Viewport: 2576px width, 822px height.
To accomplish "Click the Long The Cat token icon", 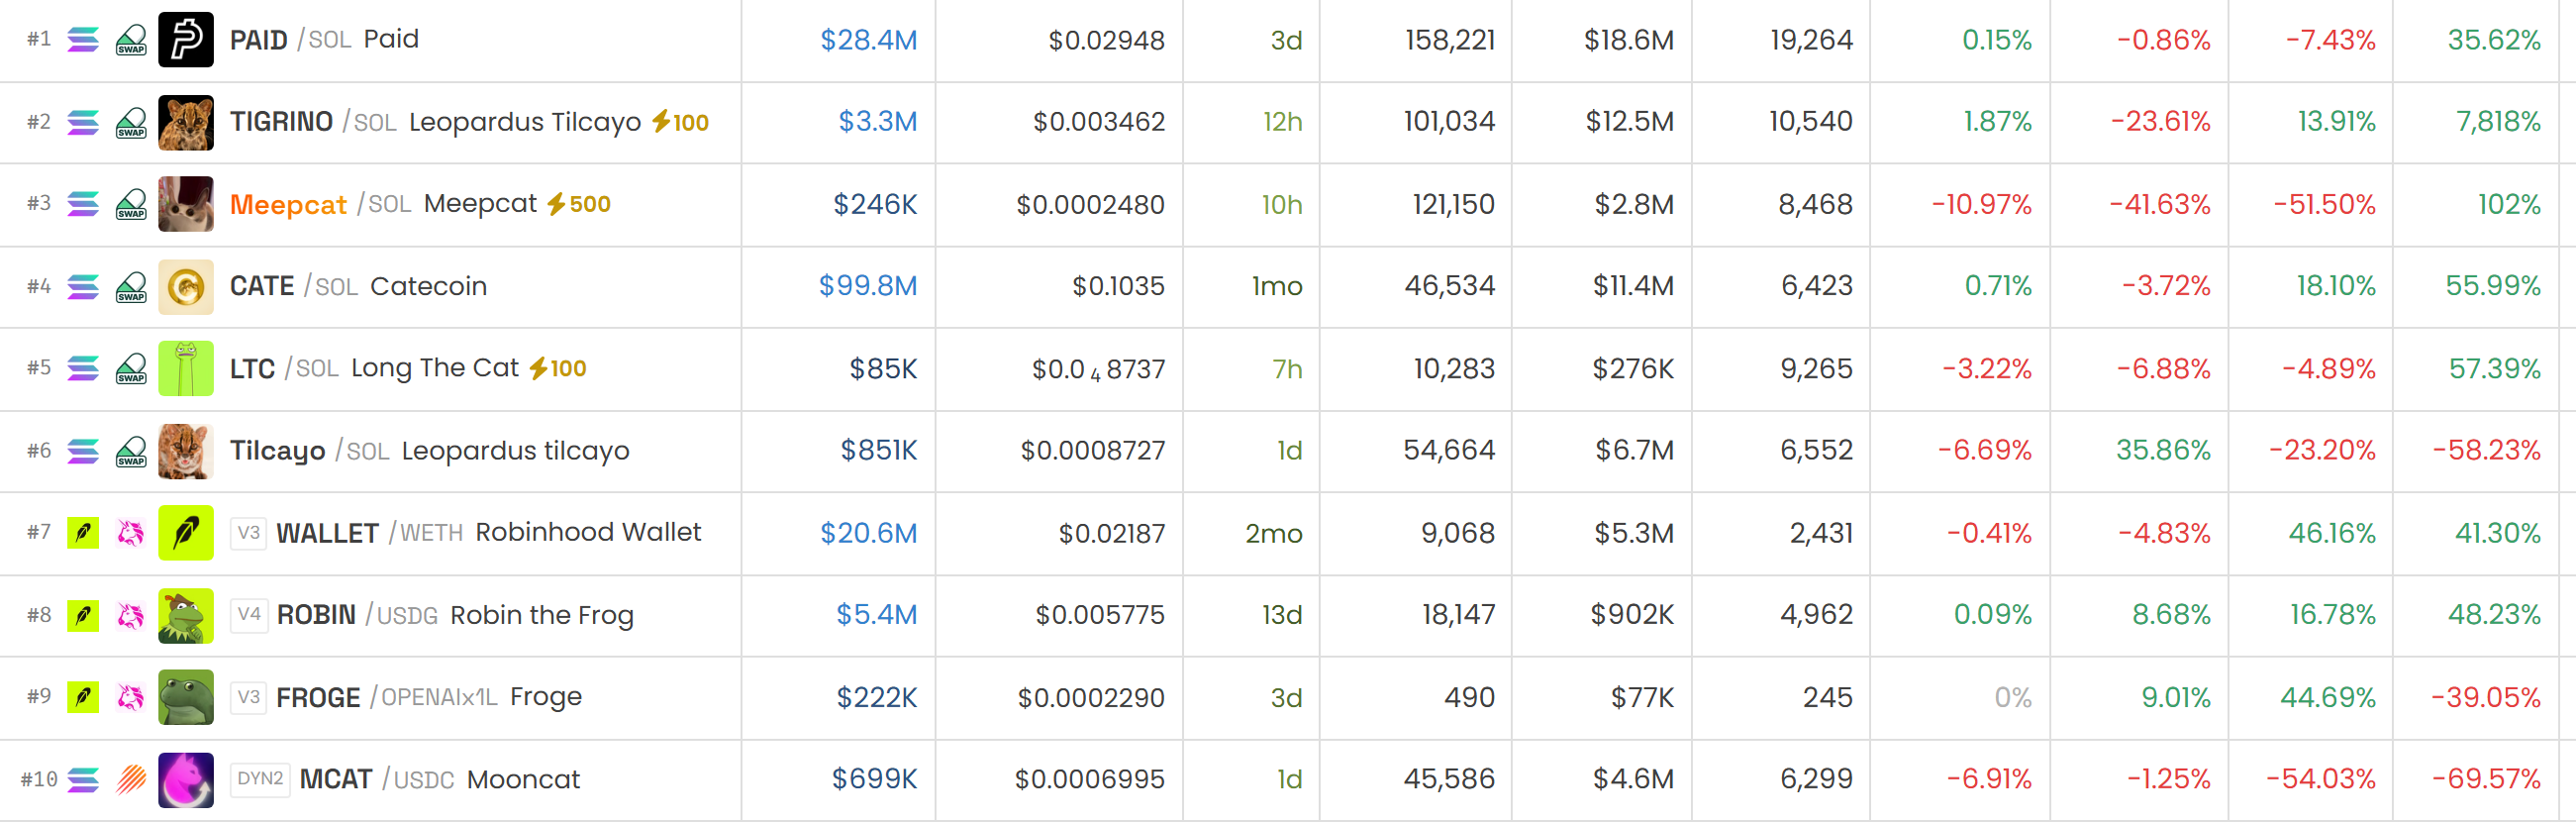I will [186, 369].
